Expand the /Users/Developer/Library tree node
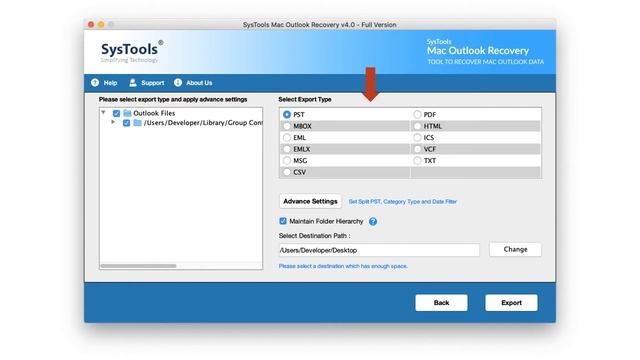Image resolution: width=640 pixels, height=360 pixels. [113, 122]
